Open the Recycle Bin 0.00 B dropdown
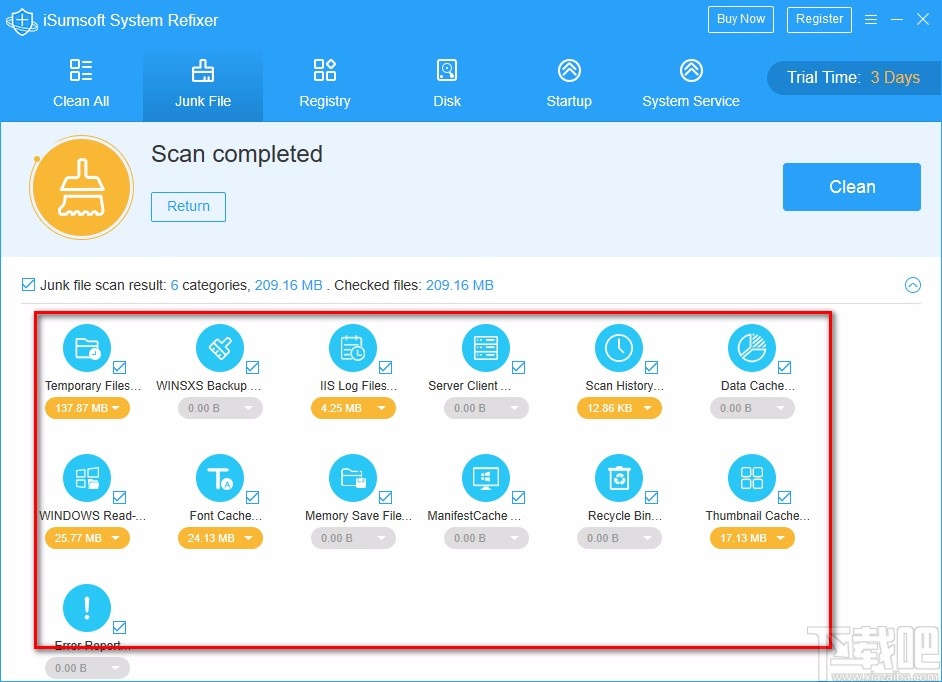Viewport: 942px width, 682px height. [x=619, y=538]
